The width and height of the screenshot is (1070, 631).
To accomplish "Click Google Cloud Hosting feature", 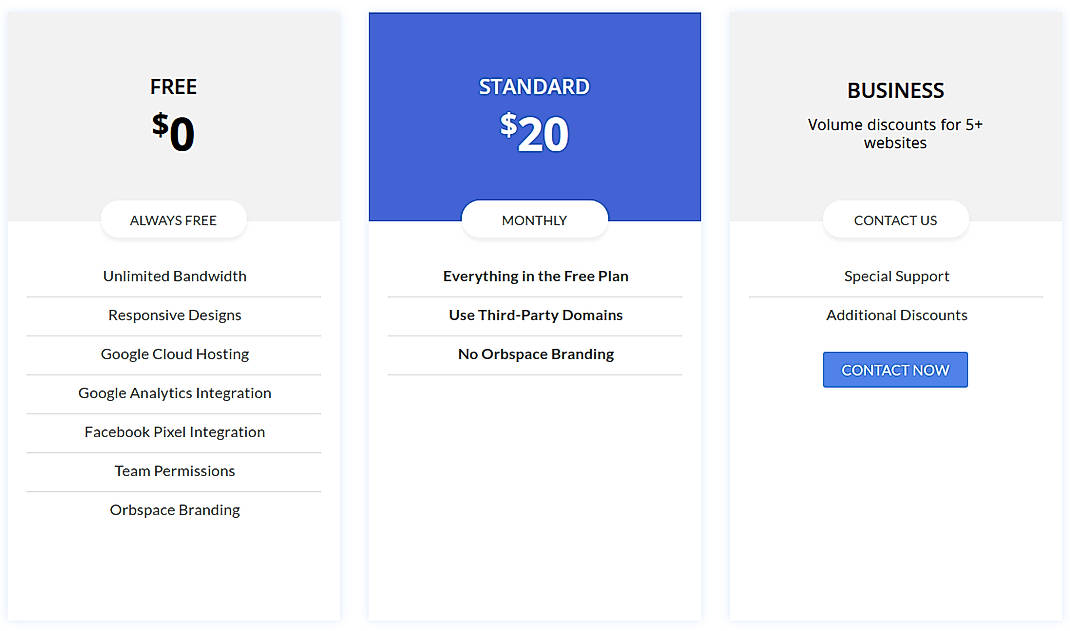I will click(x=174, y=354).
